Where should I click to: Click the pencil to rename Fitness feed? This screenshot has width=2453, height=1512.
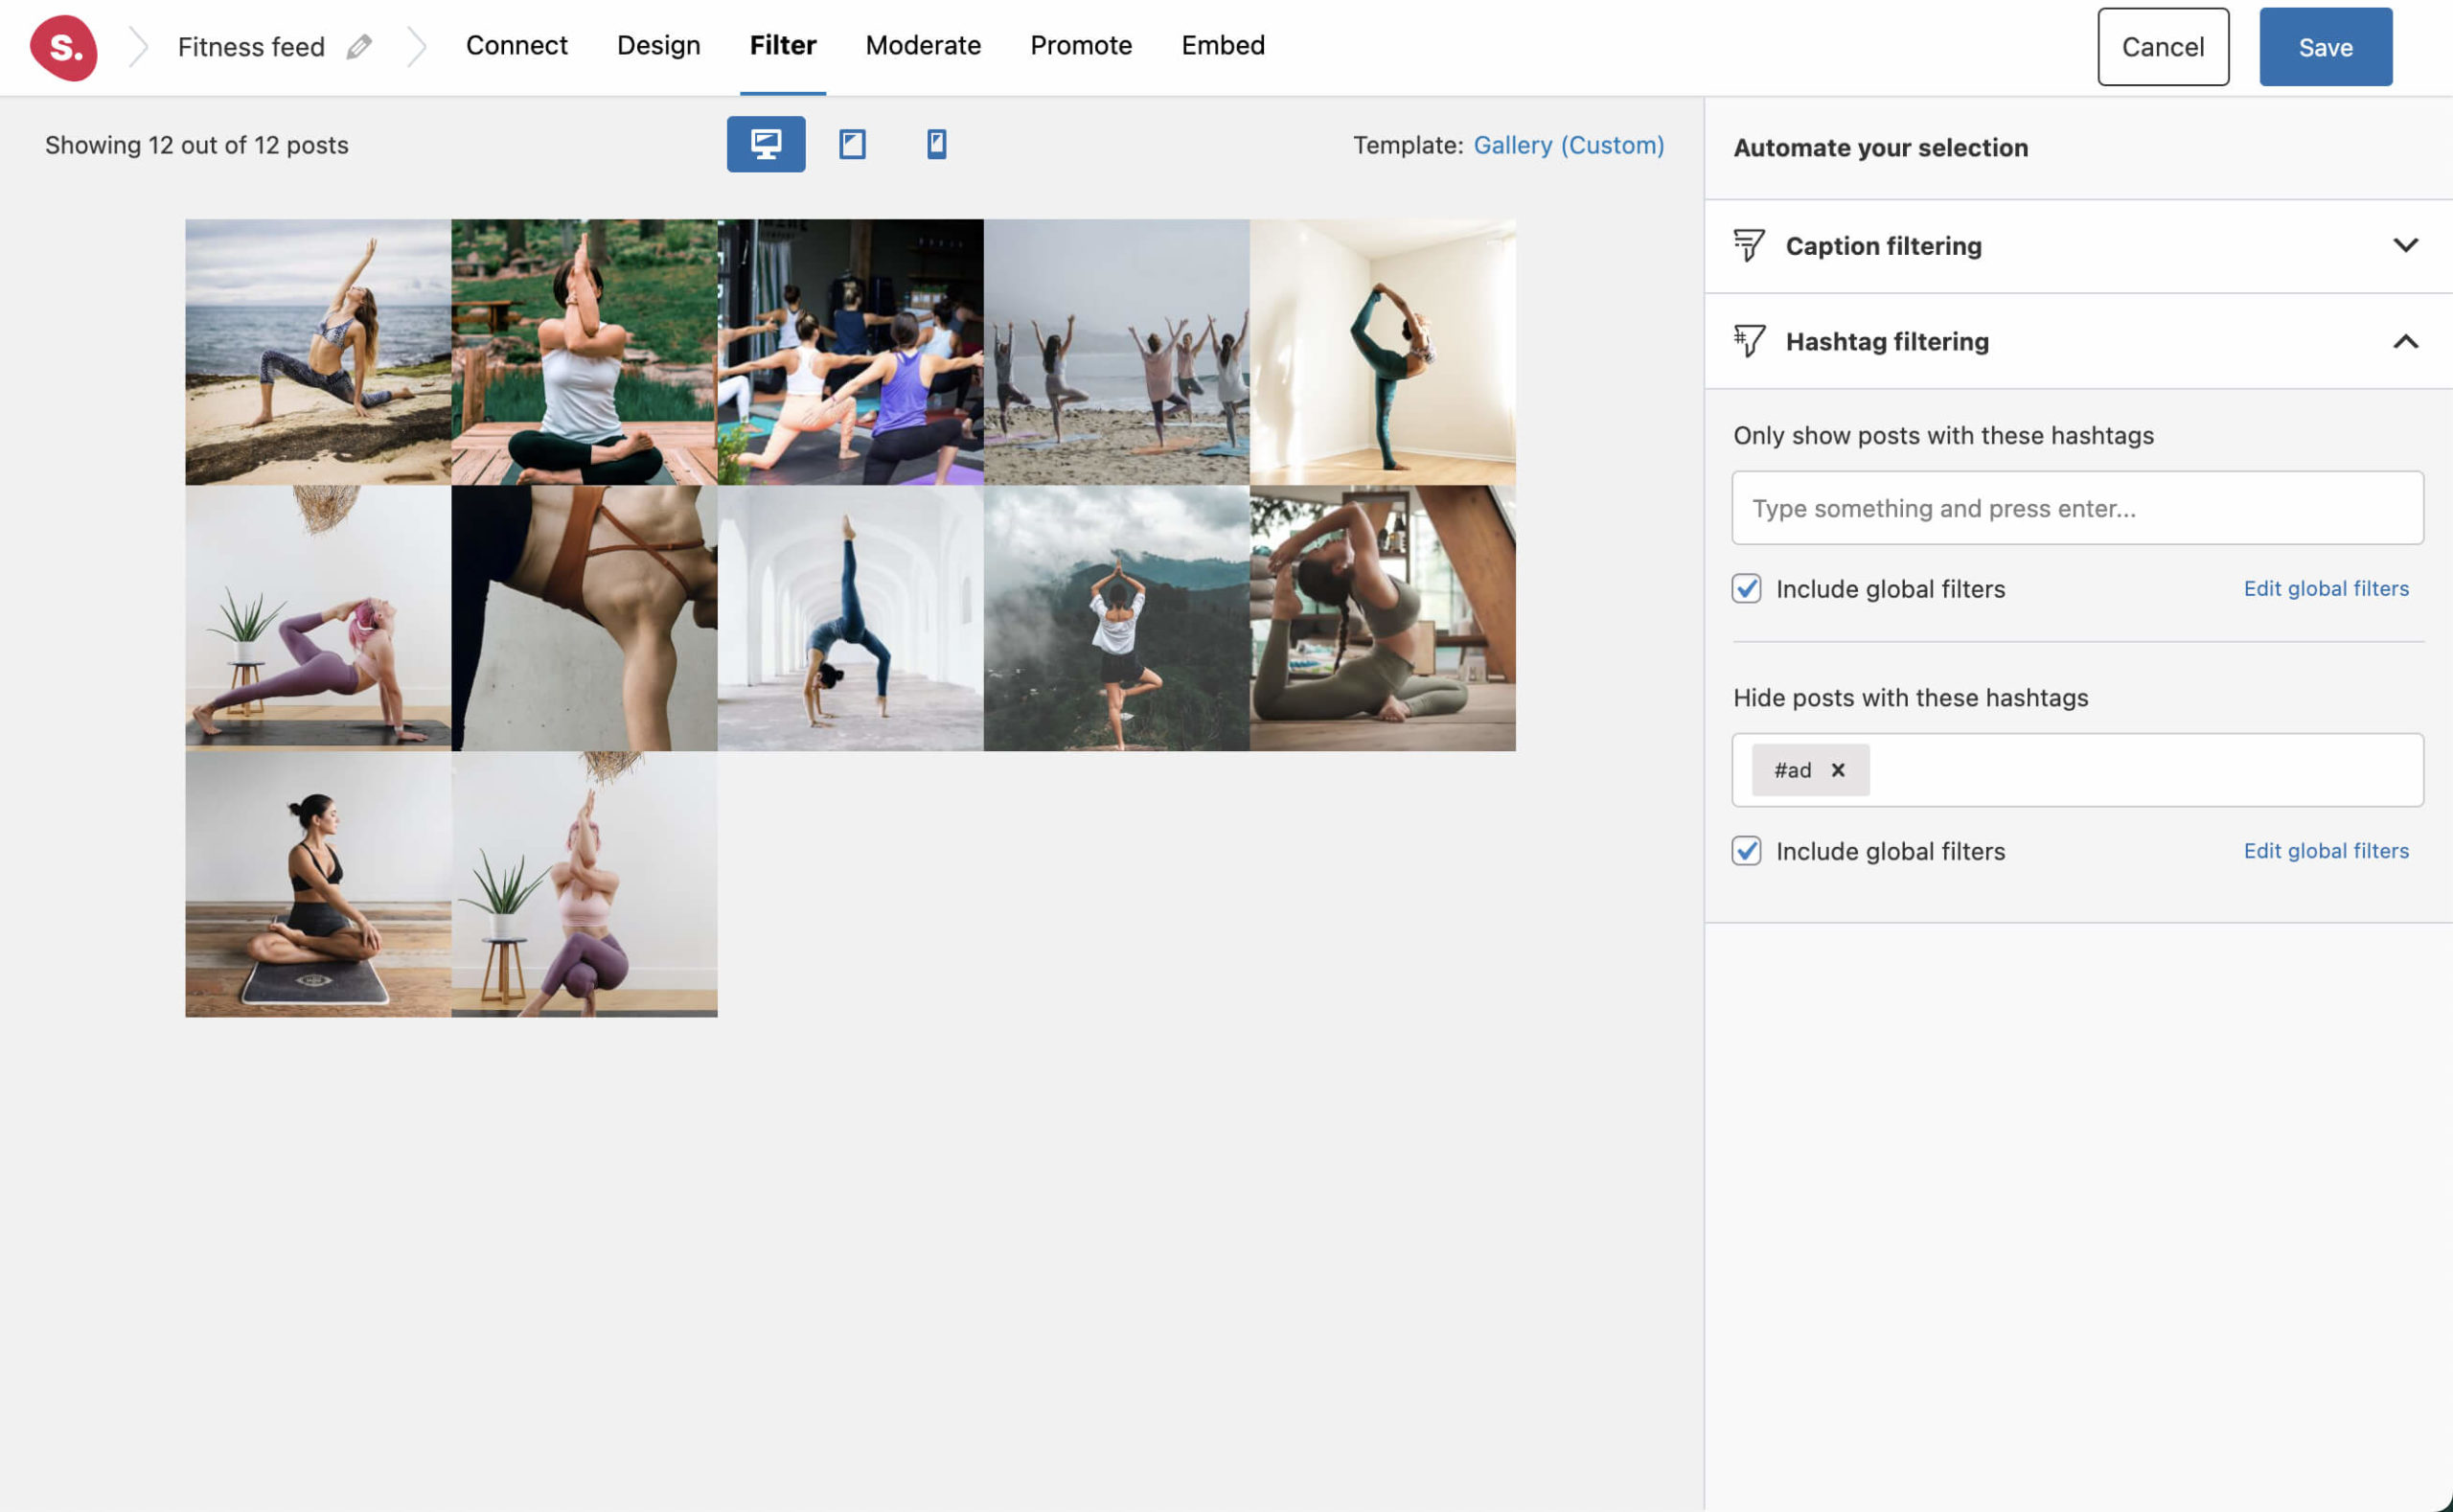pyautogui.click(x=361, y=46)
